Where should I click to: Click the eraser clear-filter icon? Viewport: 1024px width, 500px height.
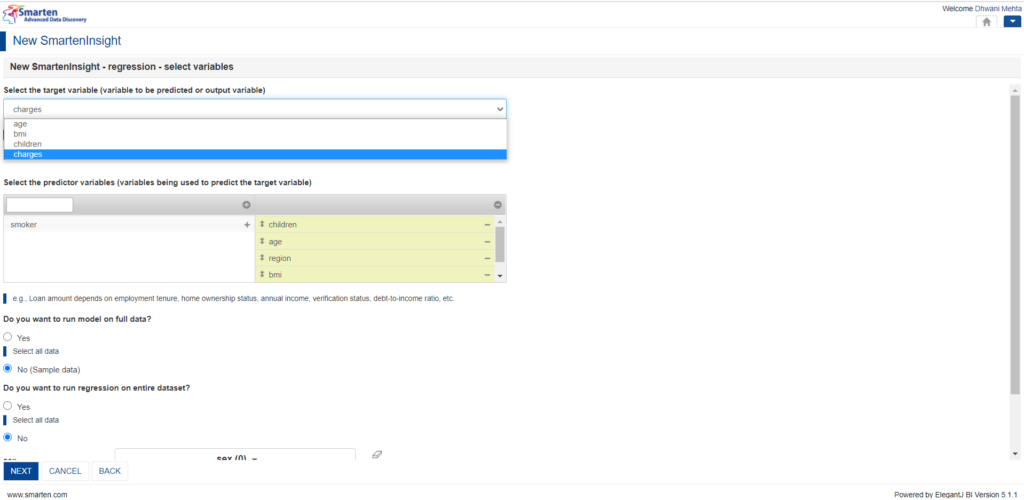pyautogui.click(x=377, y=454)
